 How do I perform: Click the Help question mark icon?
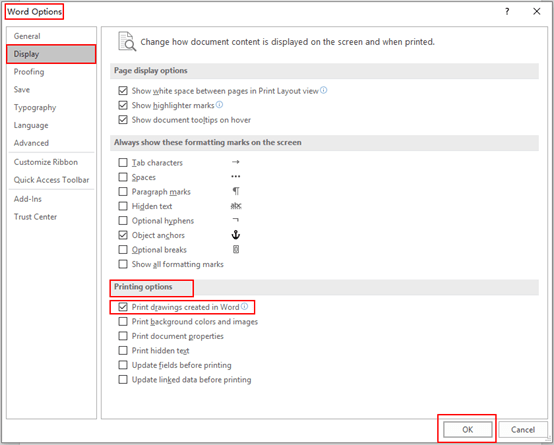[507, 12]
